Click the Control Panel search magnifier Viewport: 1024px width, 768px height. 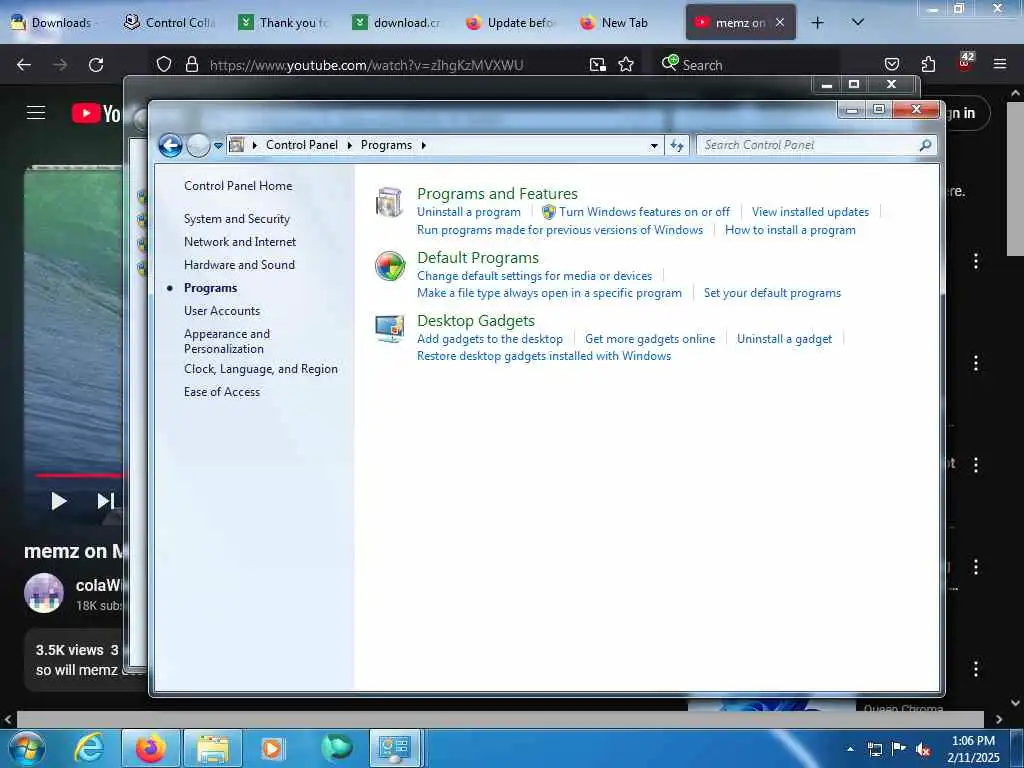click(x=925, y=145)
